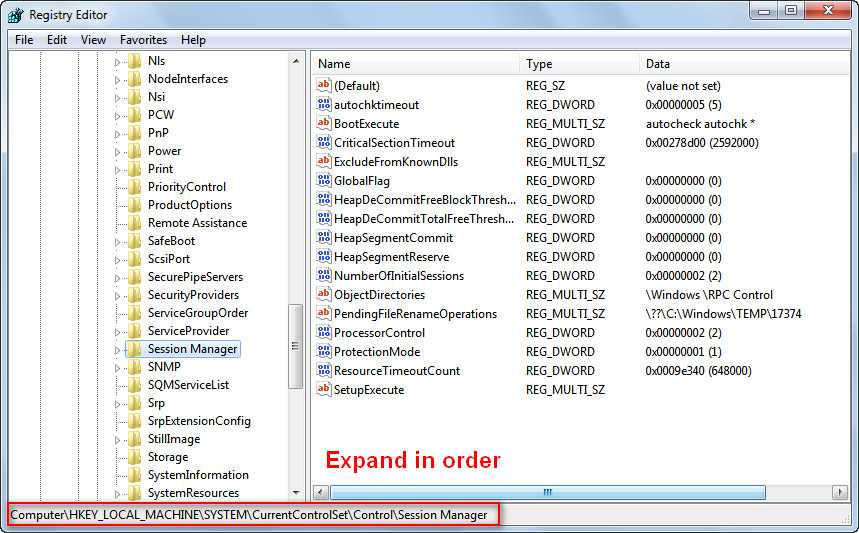The image size is (859, 533).
Task: Click the PendingFileRenameOperations value icon
Action: (323, 314)
